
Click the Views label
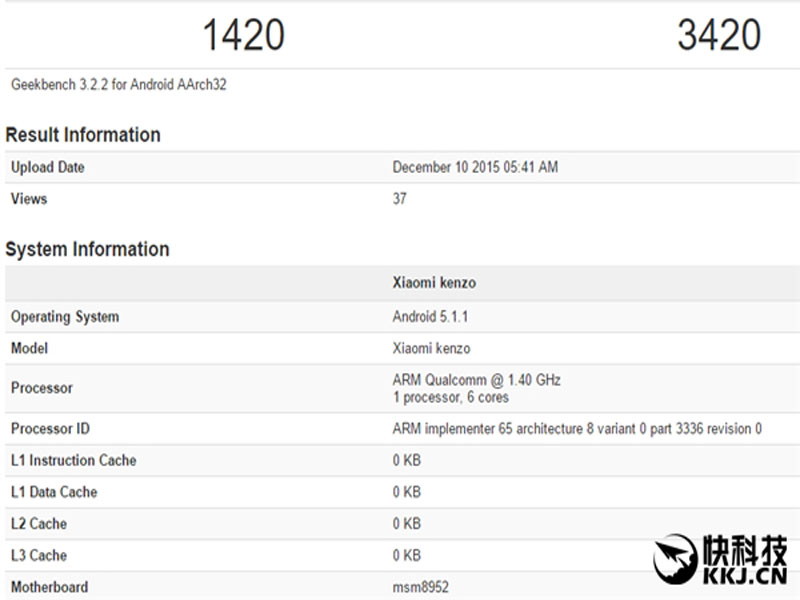point(29,199)
